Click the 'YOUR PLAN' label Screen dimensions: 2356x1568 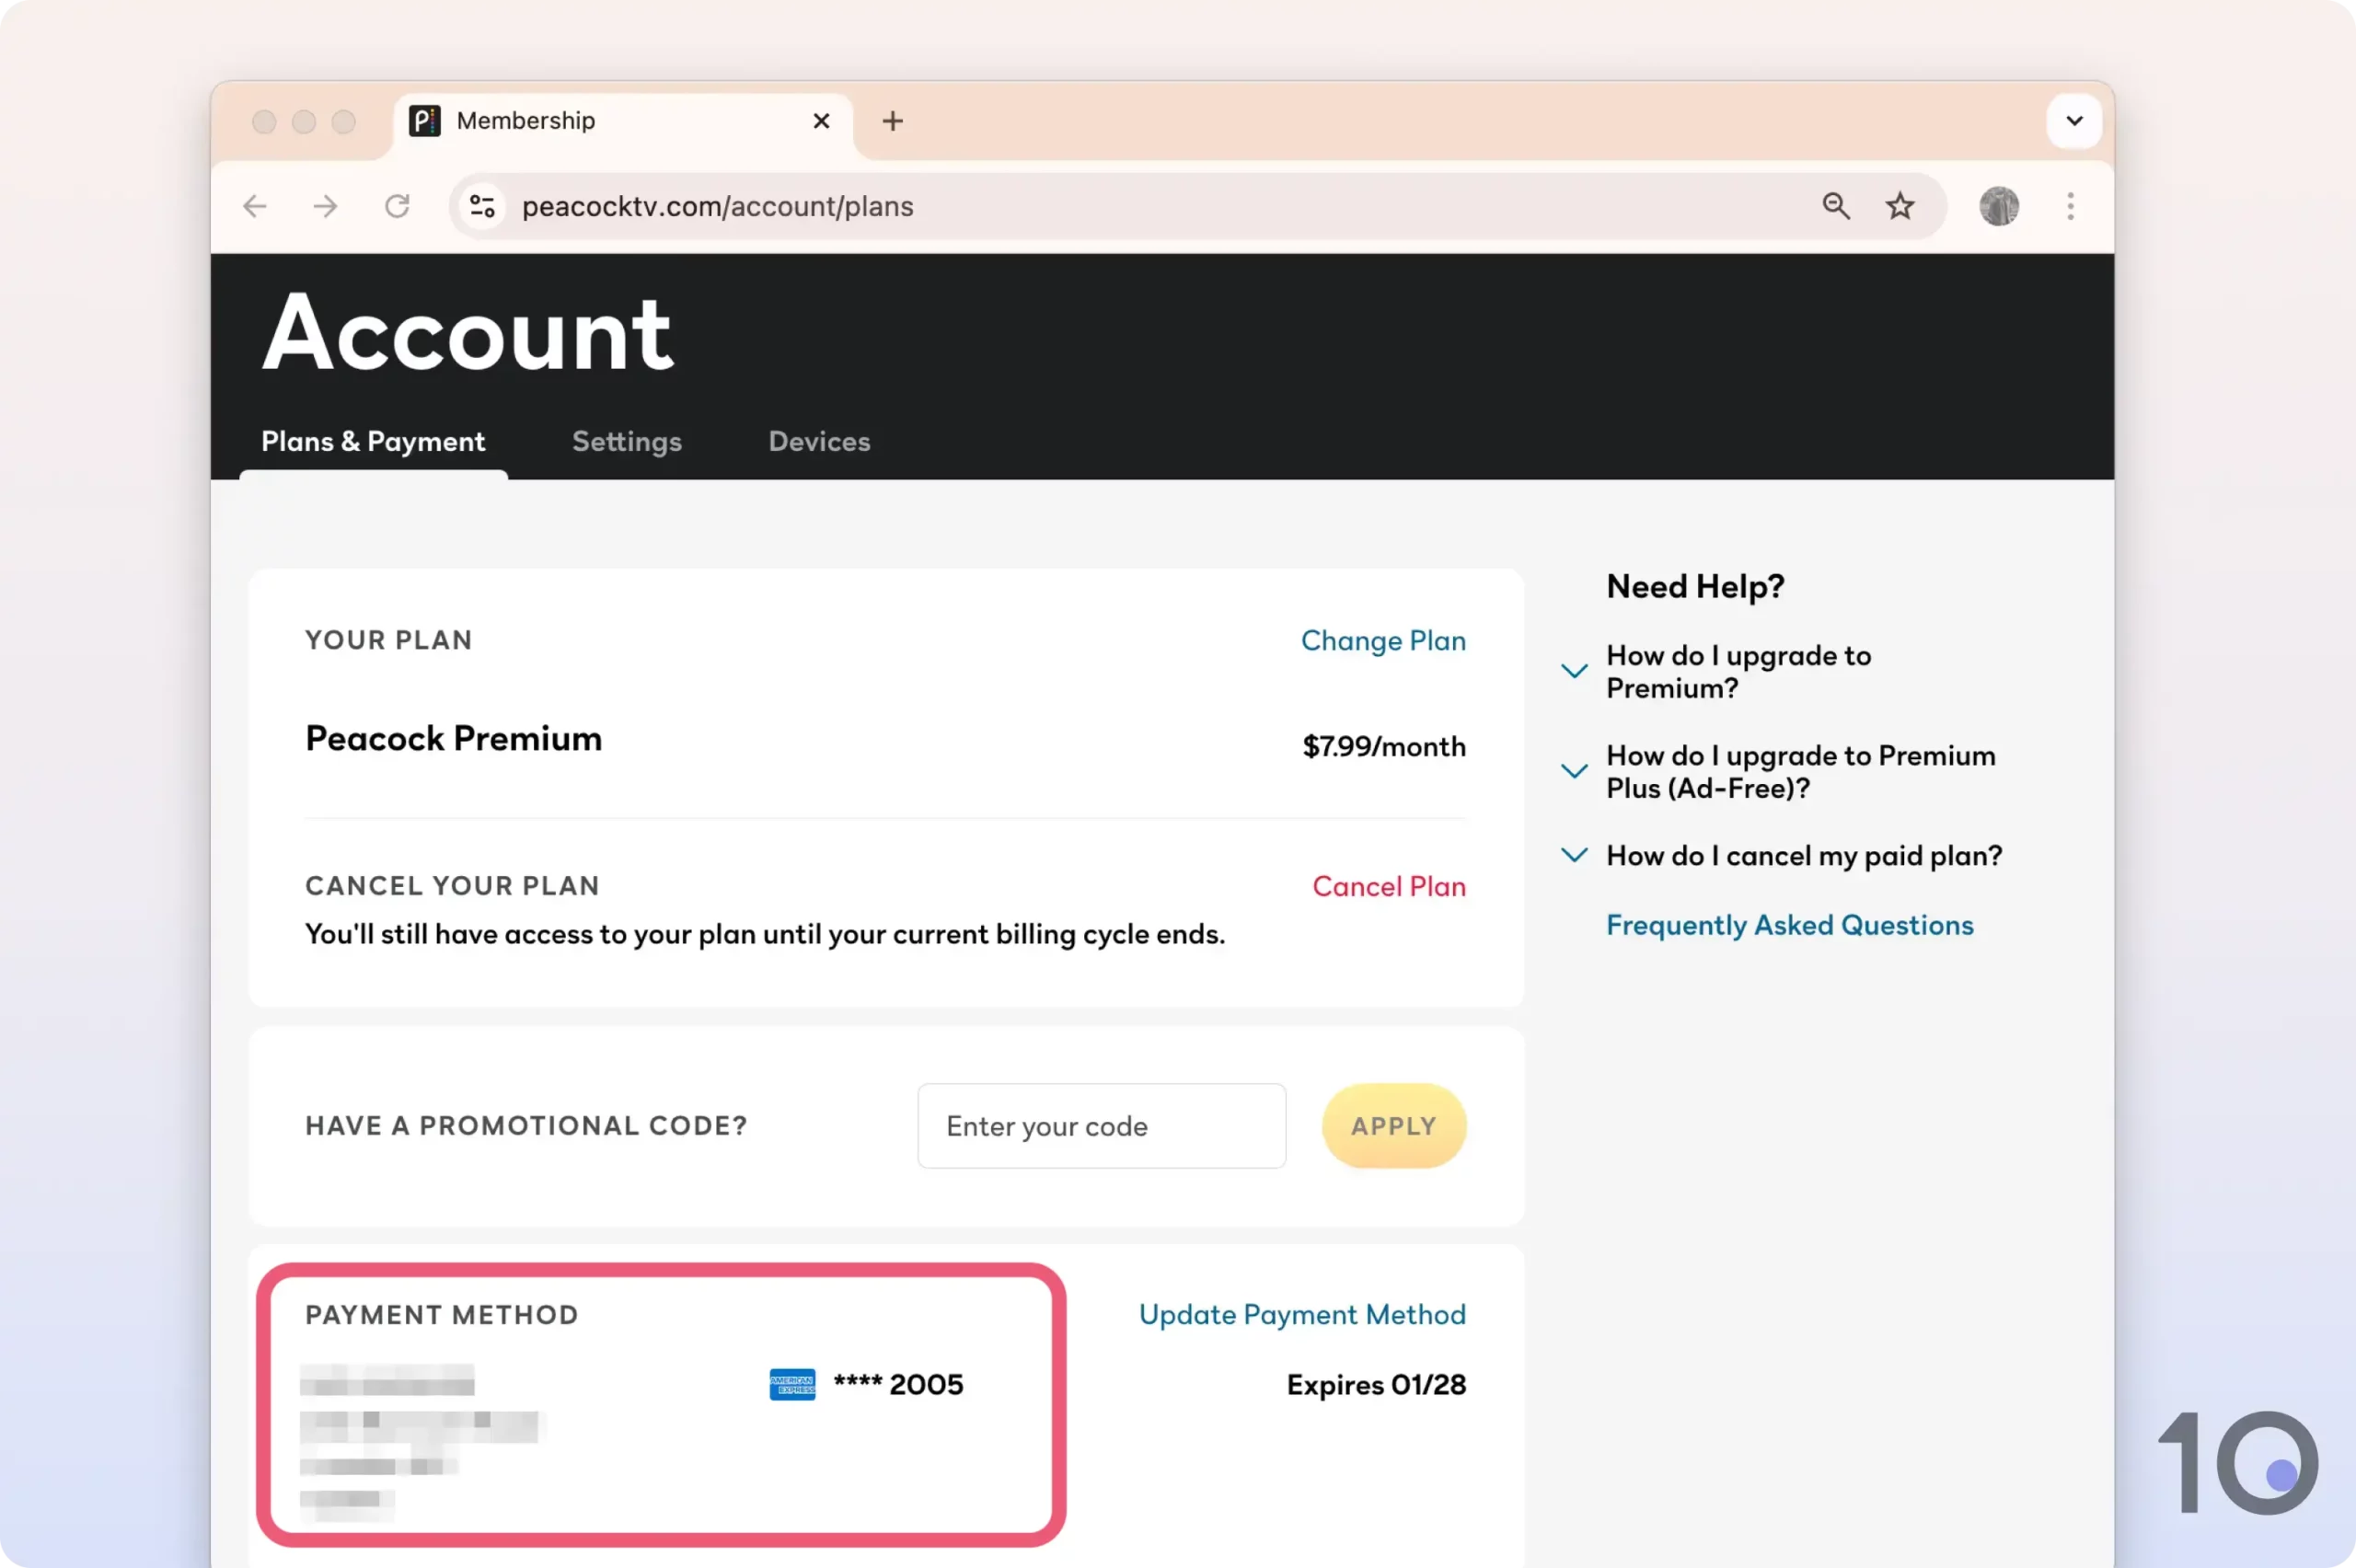click(x=389, y=640)
